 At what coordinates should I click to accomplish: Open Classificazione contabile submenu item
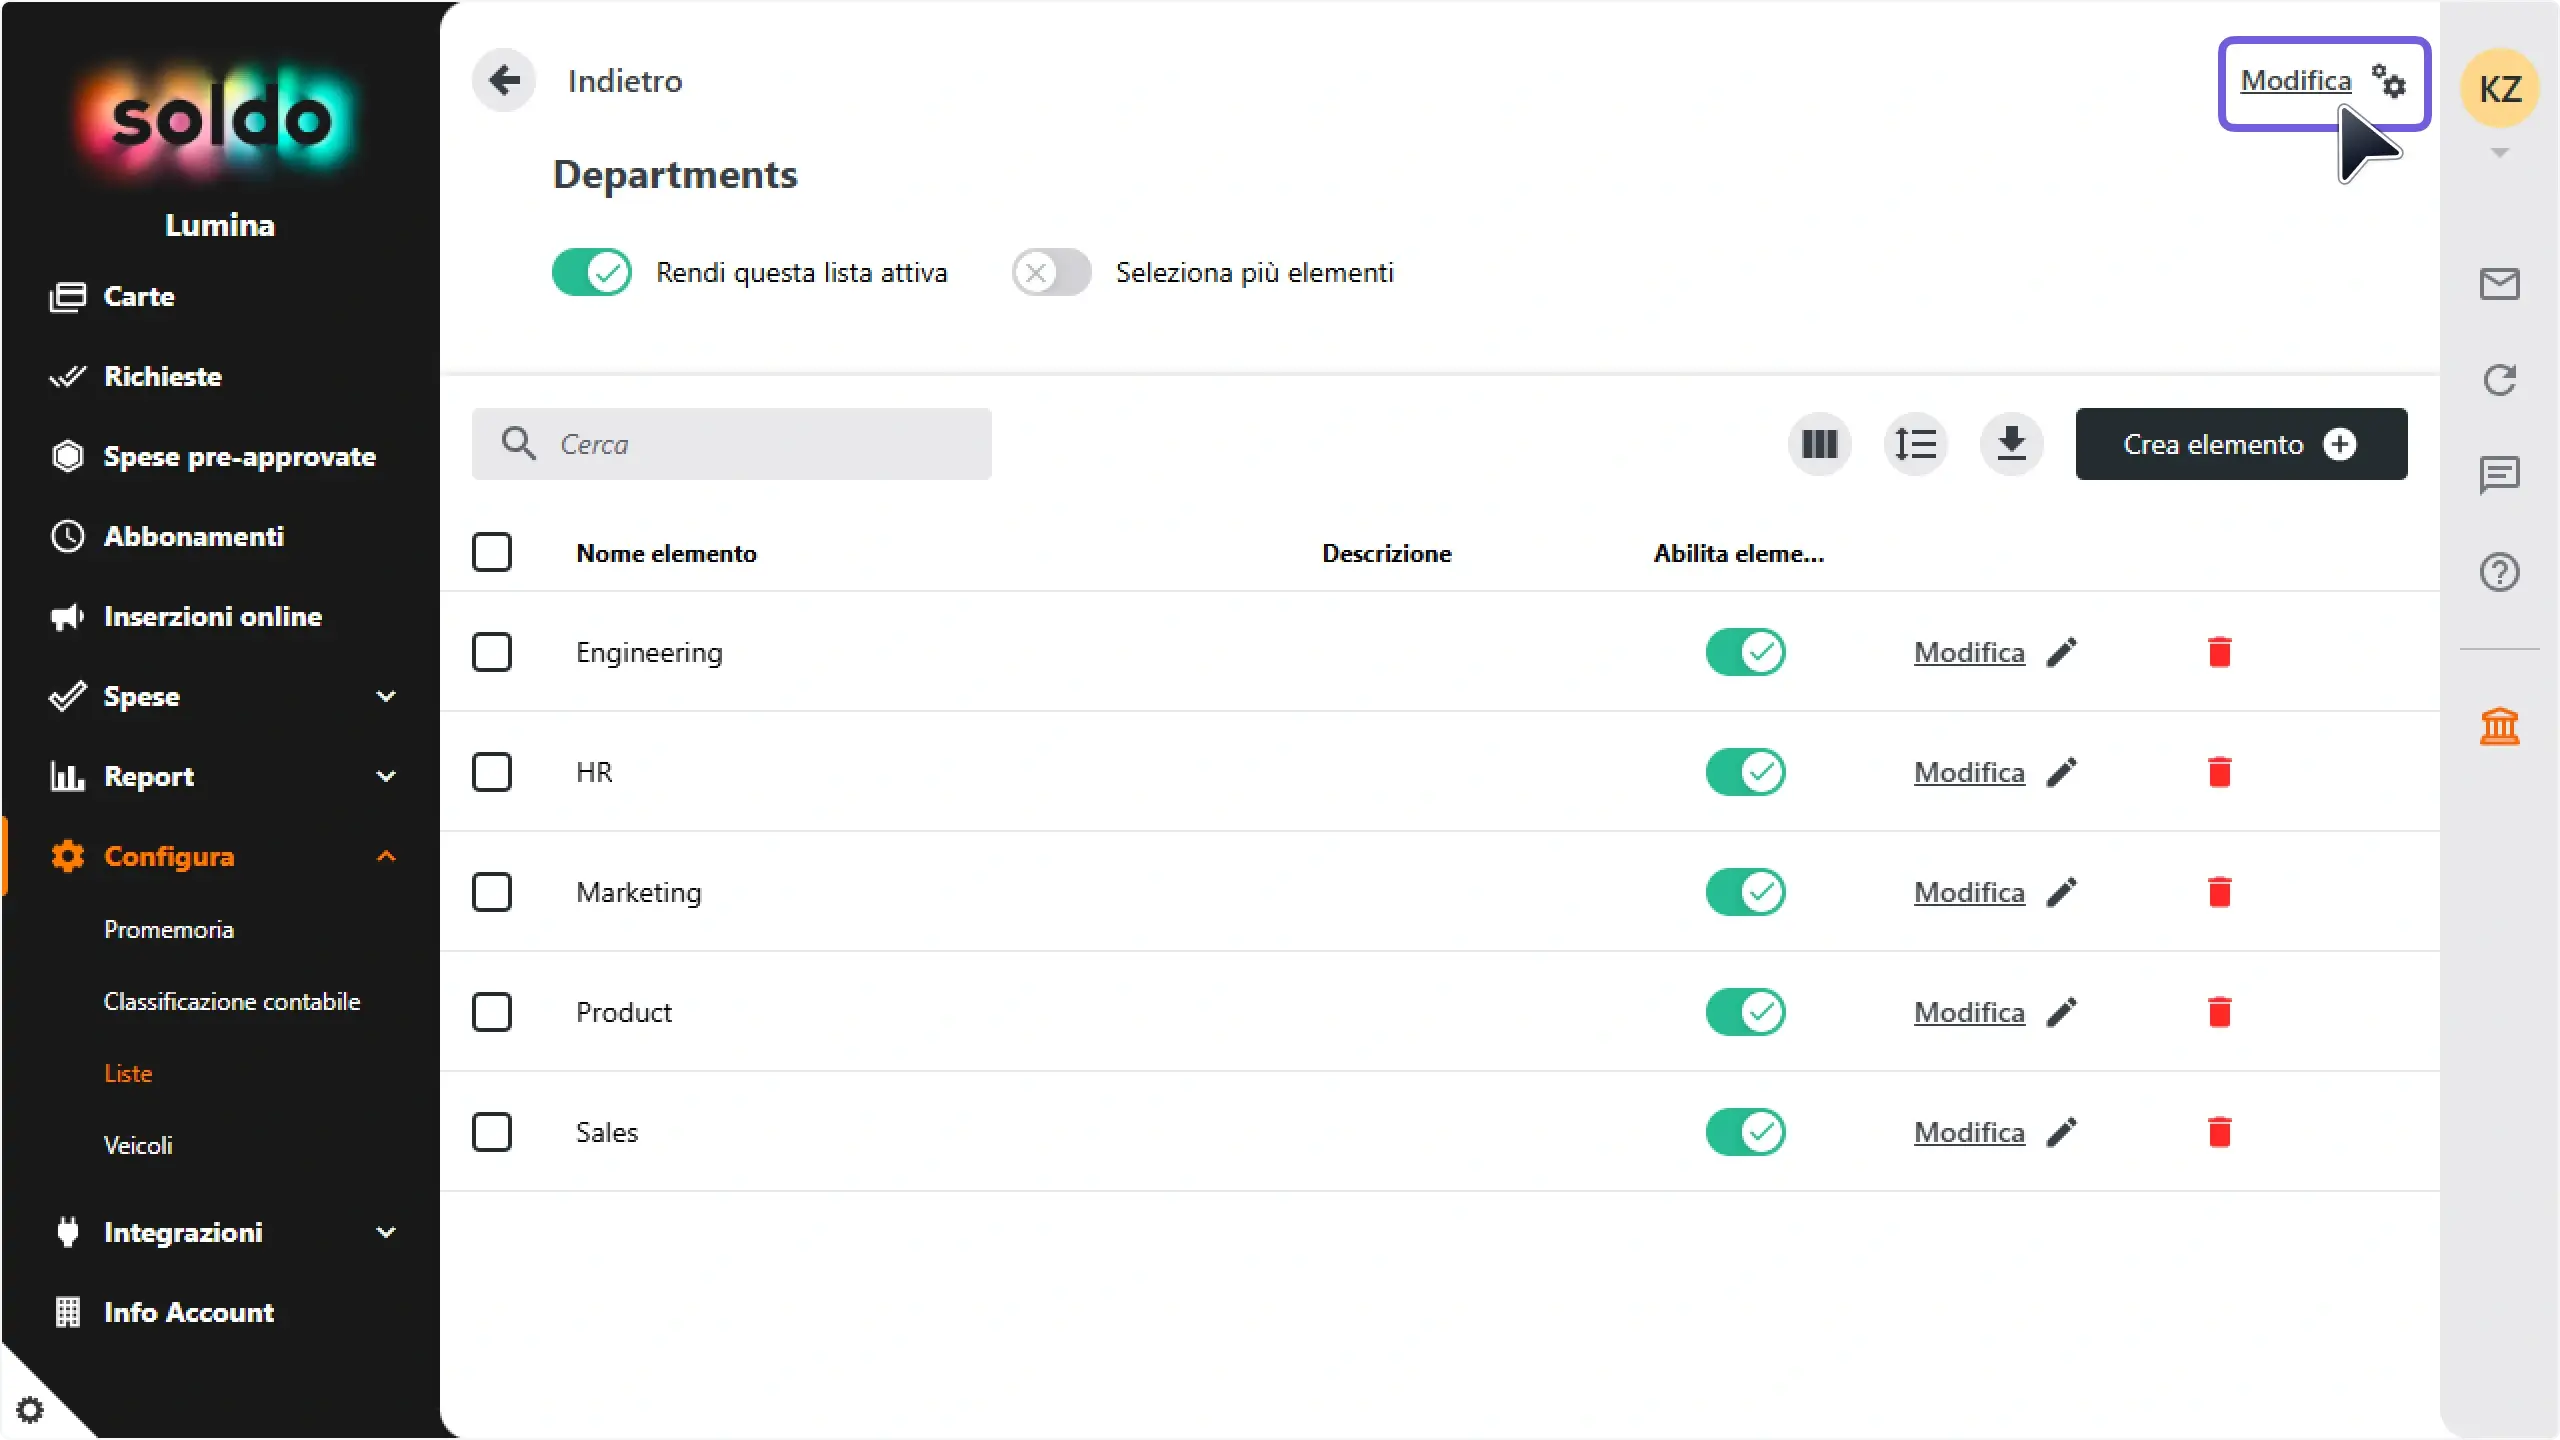click(232, 1001)
